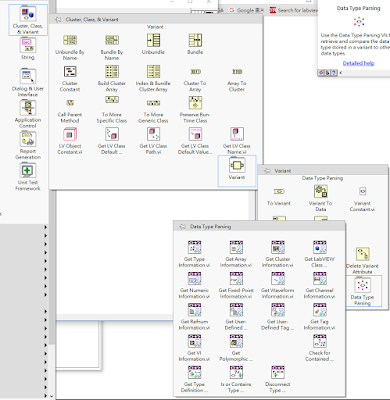Select Get Type Information.vi

[x=194, y=254]
